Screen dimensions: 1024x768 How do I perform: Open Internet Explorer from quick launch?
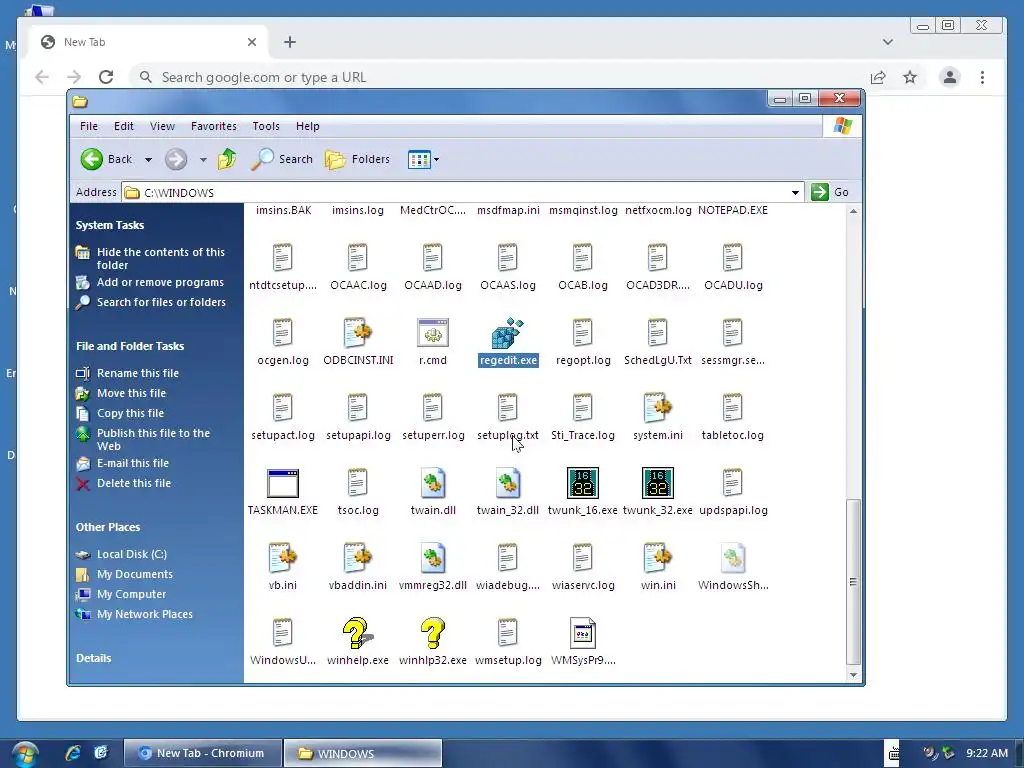pyautogui.click(x=72, y=753)
